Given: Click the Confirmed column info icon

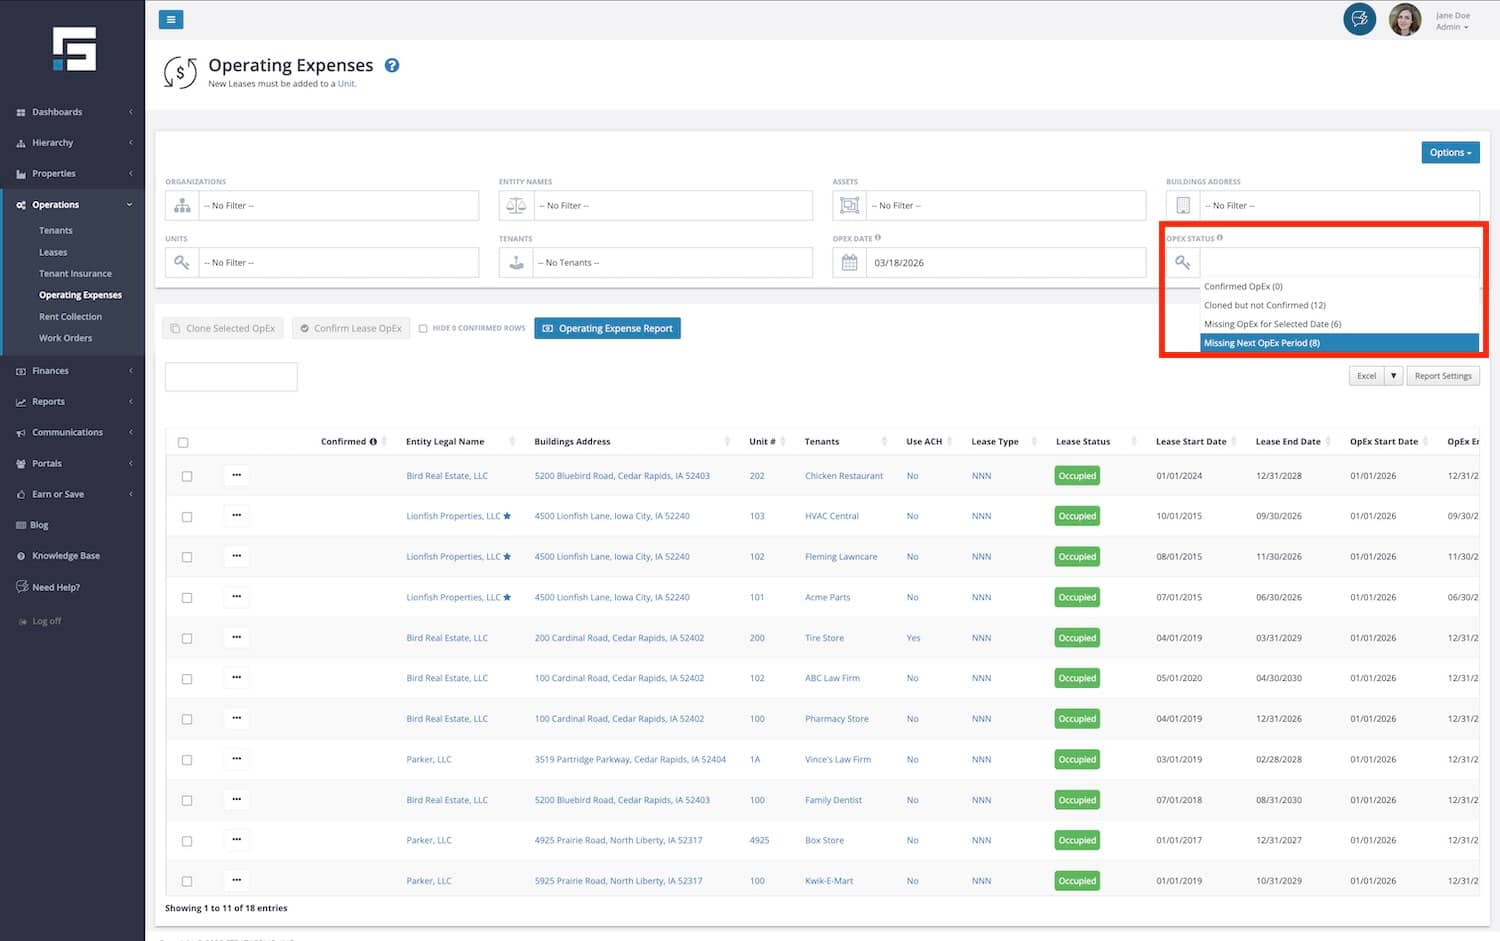Looking at the screenshot, I should tap(373, 442).
